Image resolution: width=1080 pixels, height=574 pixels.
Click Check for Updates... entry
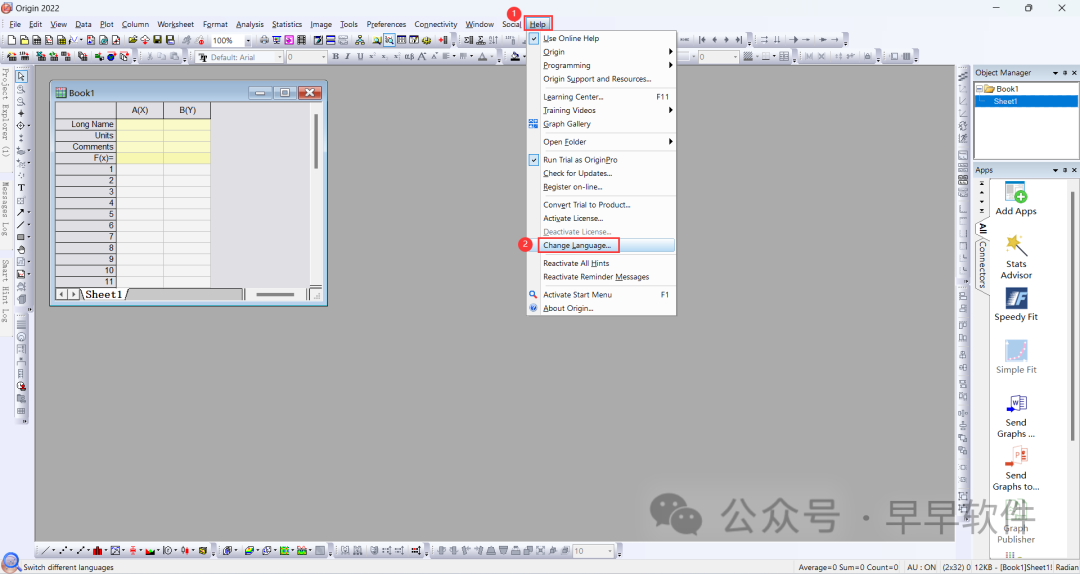click(577, 173)
